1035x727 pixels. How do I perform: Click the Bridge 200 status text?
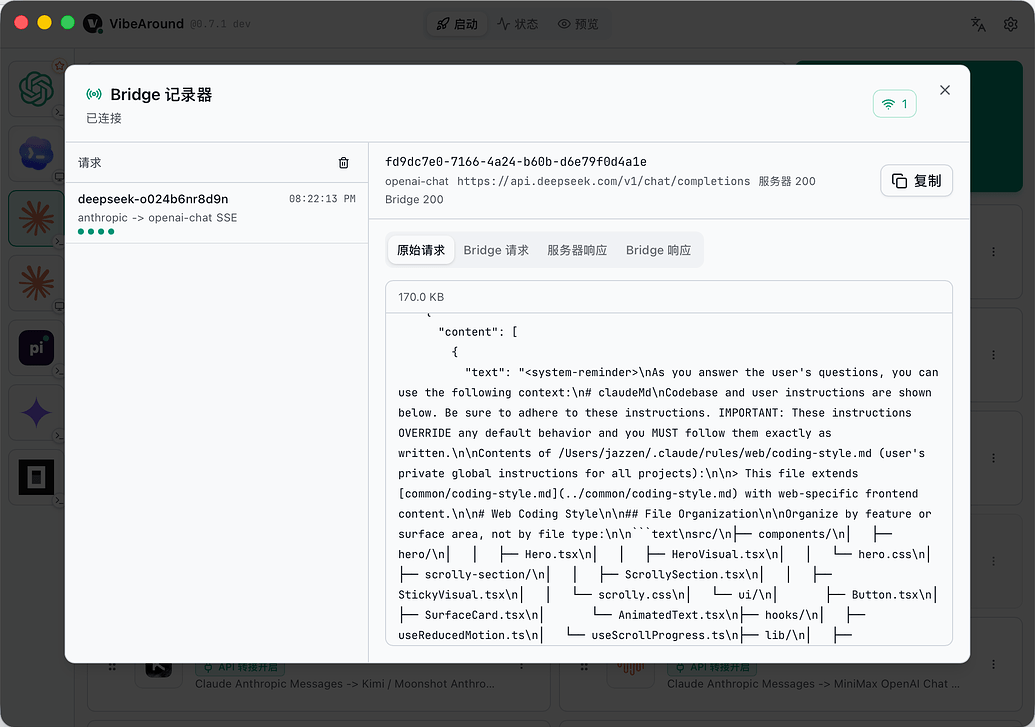tap(414, 199)
